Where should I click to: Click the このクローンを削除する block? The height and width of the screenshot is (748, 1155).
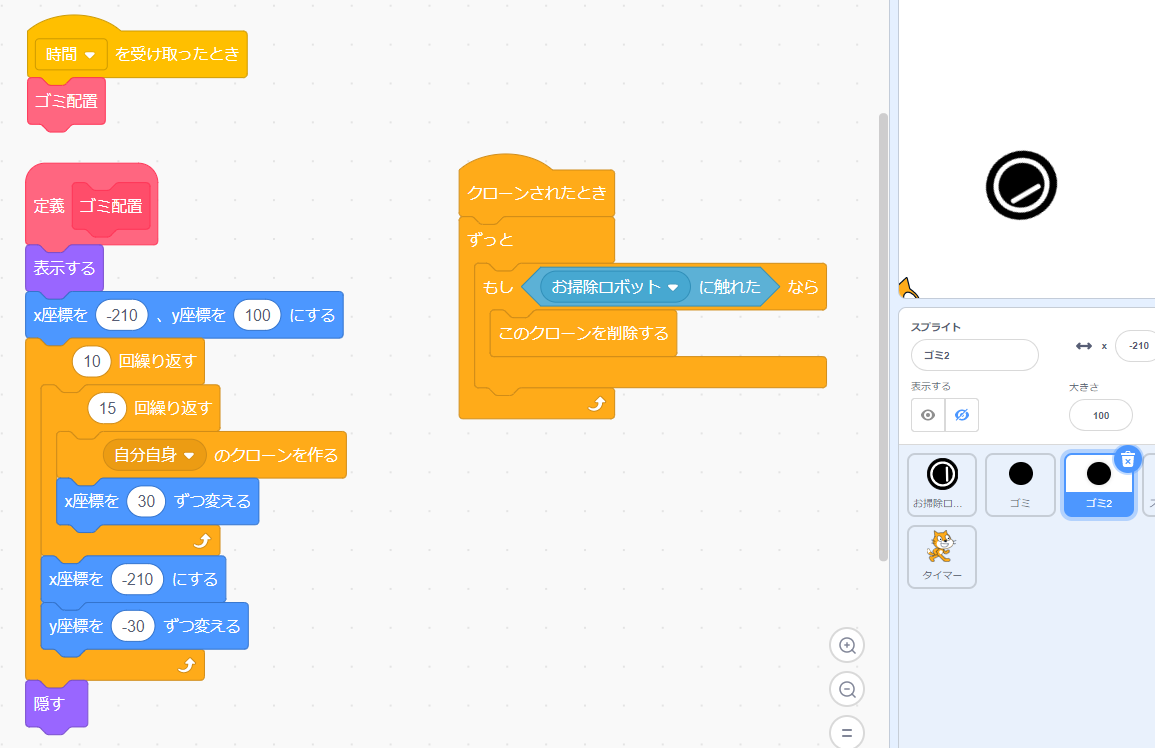pos(583,333)
